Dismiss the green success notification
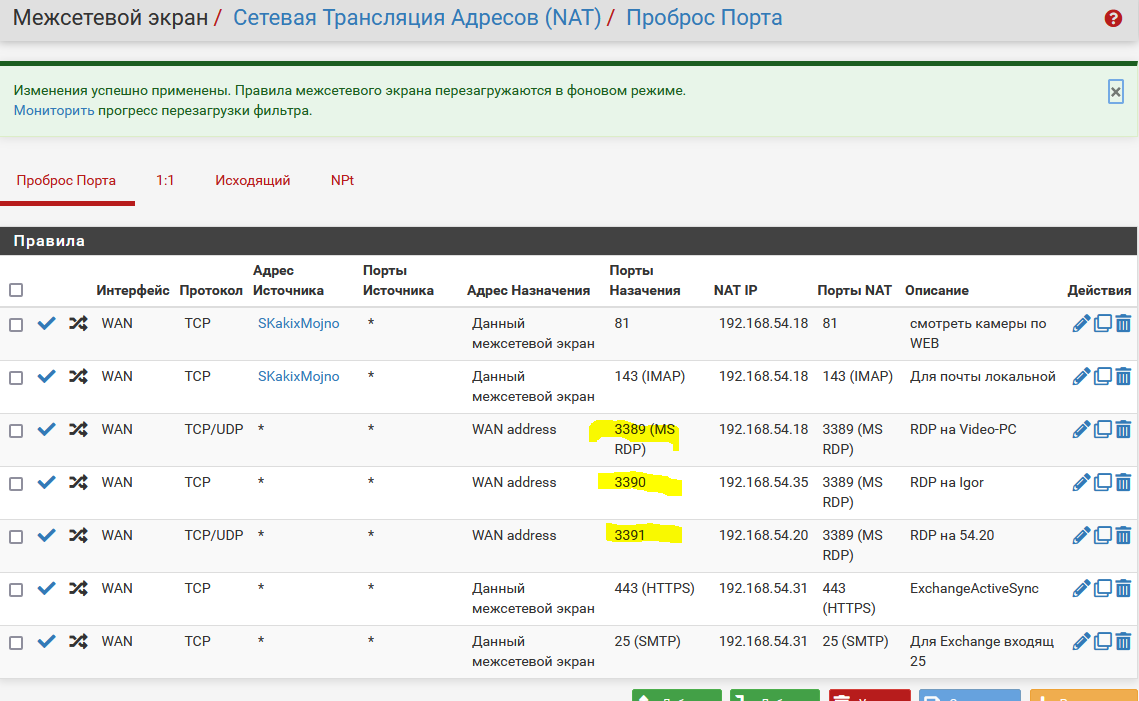1139x701 pixels. 1115,92
